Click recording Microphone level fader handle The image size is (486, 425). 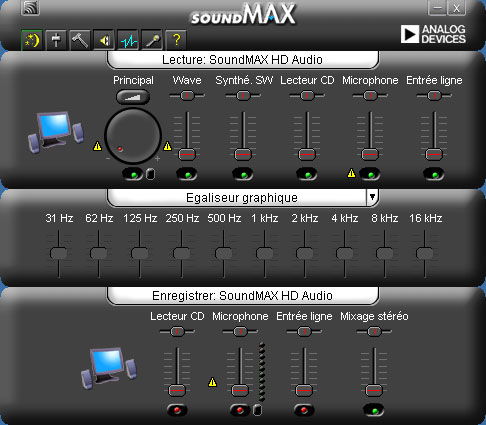click(x=240, y=390)
